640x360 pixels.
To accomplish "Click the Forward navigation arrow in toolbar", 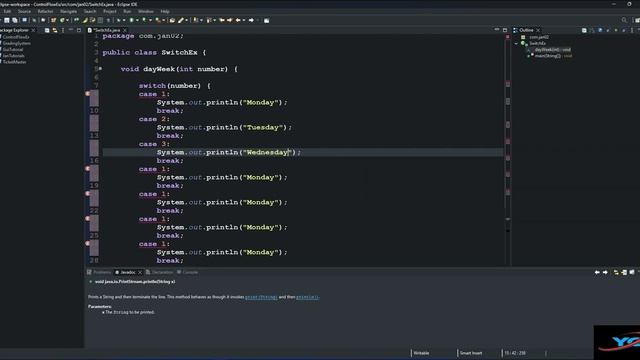I will coord(251,20).
